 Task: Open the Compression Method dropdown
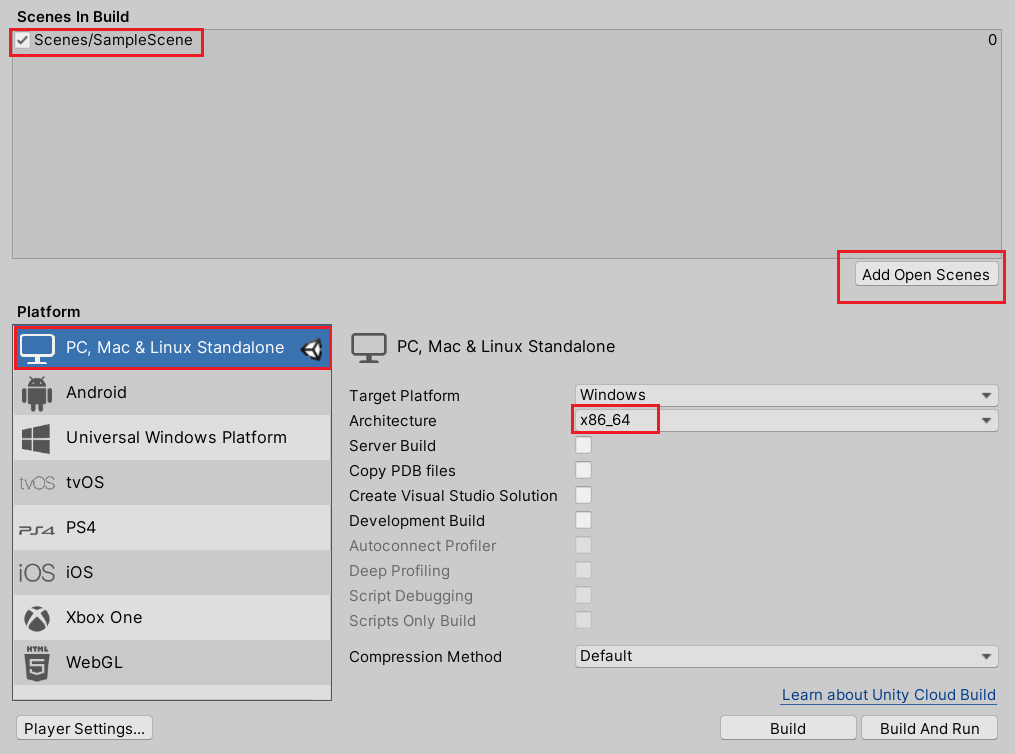(x=786, y=656)
